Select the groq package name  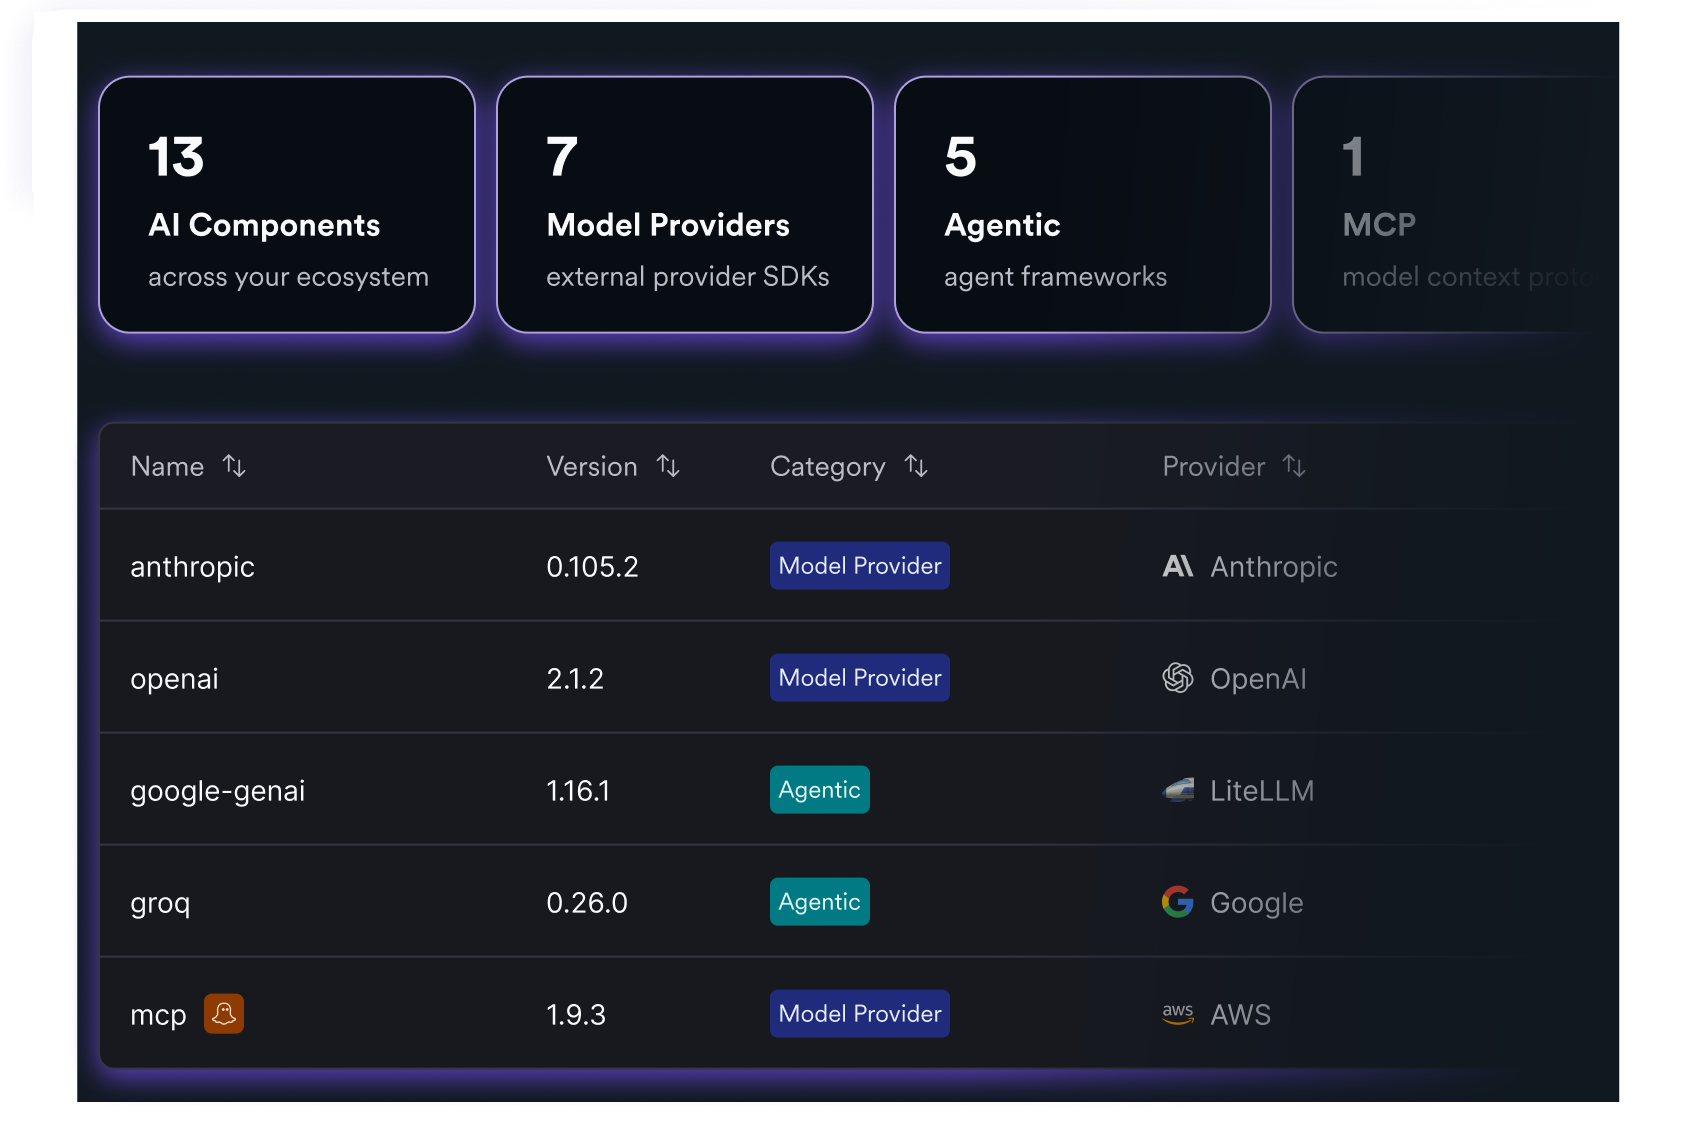click(x=160, y=903)
